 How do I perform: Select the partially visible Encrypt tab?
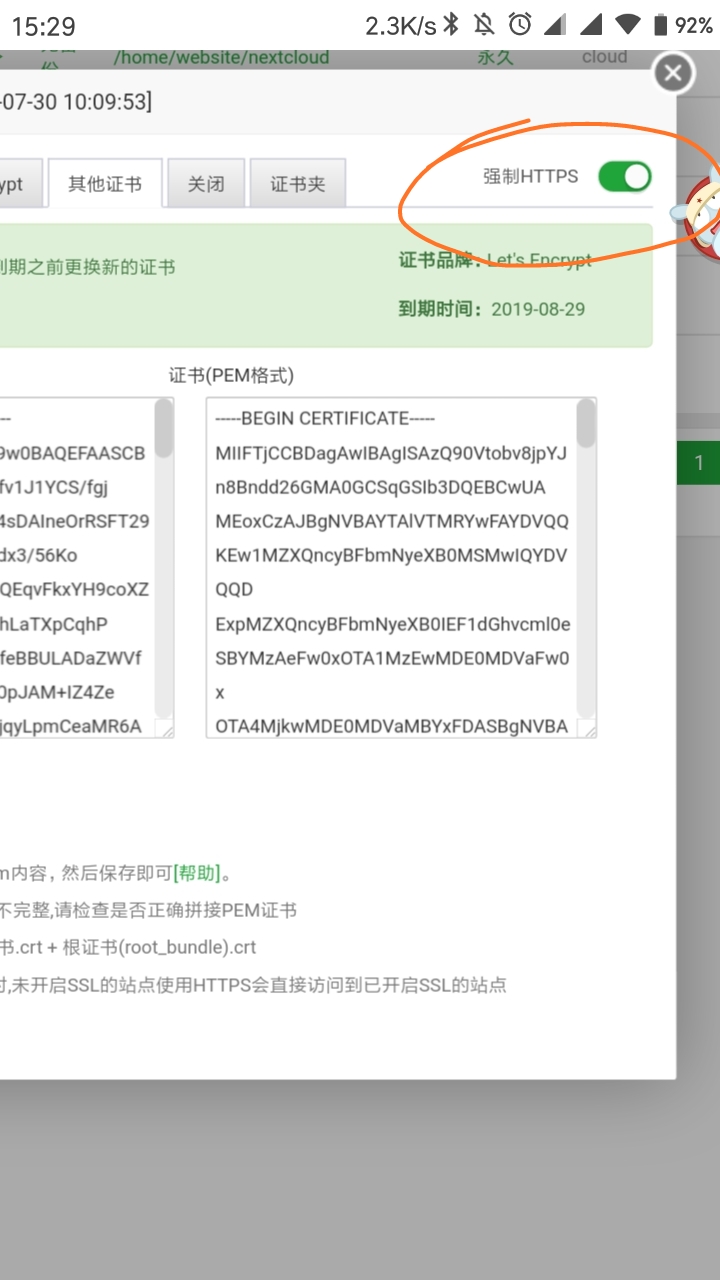tap(20, 184)
